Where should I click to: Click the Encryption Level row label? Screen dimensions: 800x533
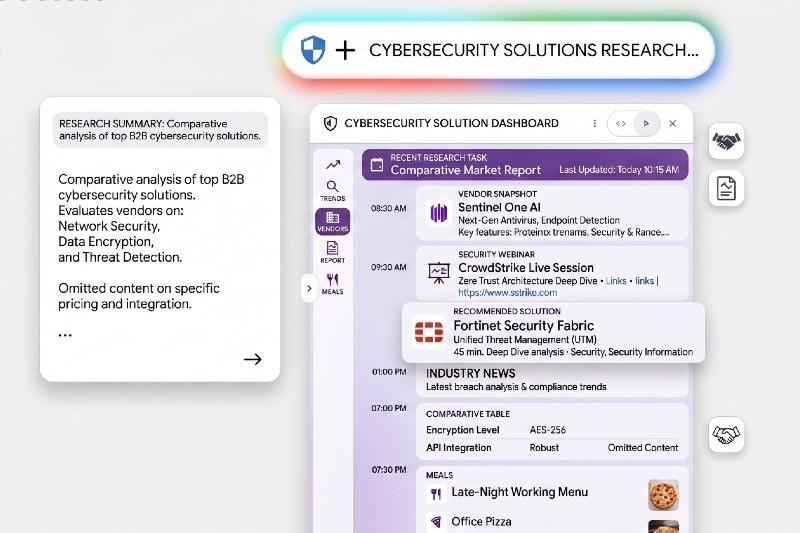point(463,430)
